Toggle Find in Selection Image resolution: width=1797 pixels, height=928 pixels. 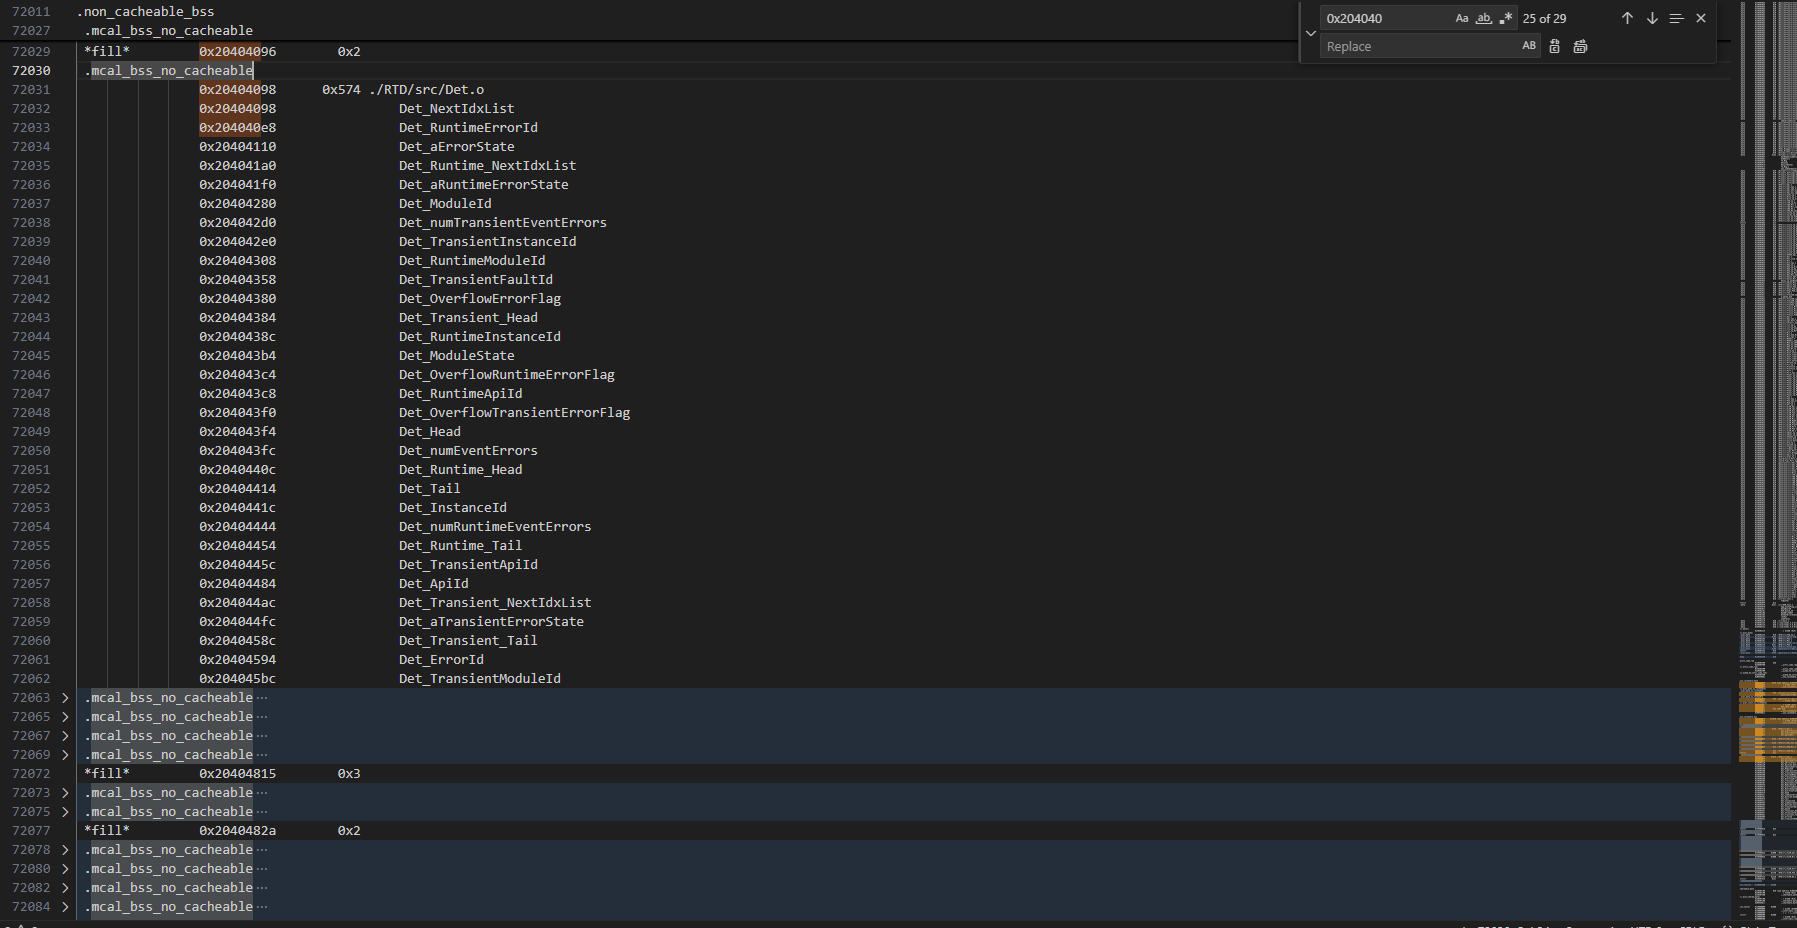[x=1677, y=18]
